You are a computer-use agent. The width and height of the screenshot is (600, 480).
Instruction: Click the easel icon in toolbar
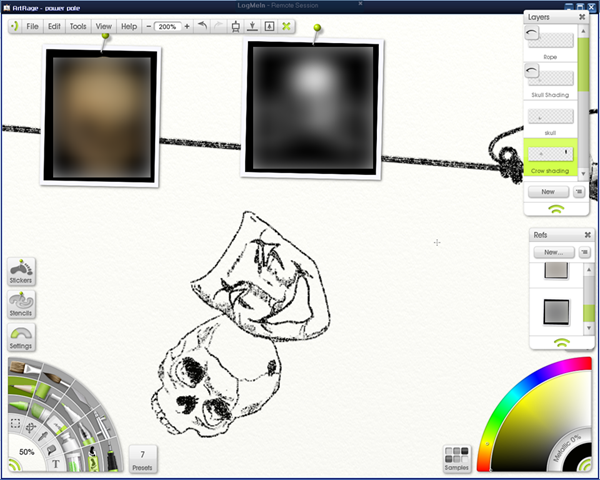pos(235,26)
